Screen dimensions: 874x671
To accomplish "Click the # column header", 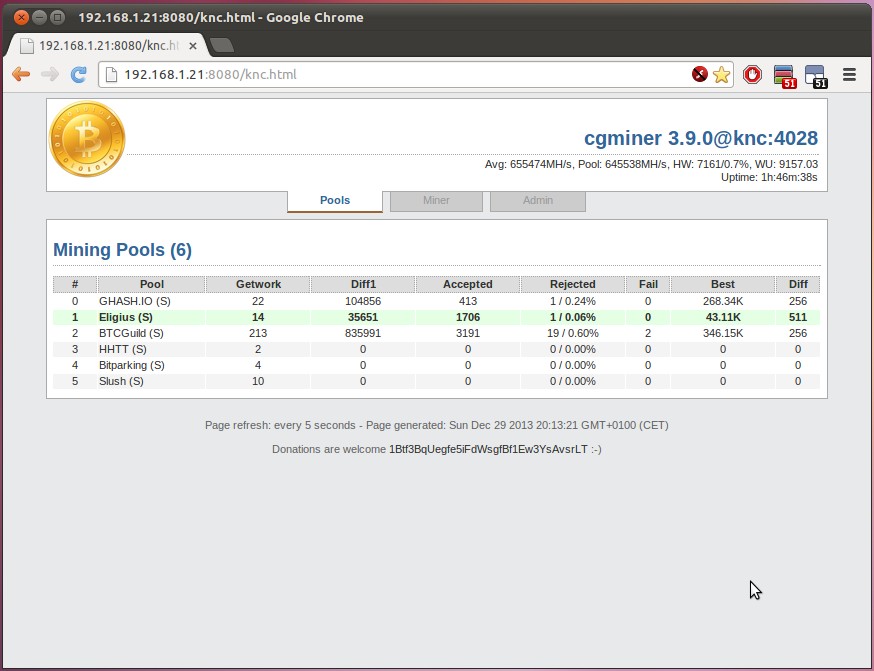I will click(x=75, y=284).
